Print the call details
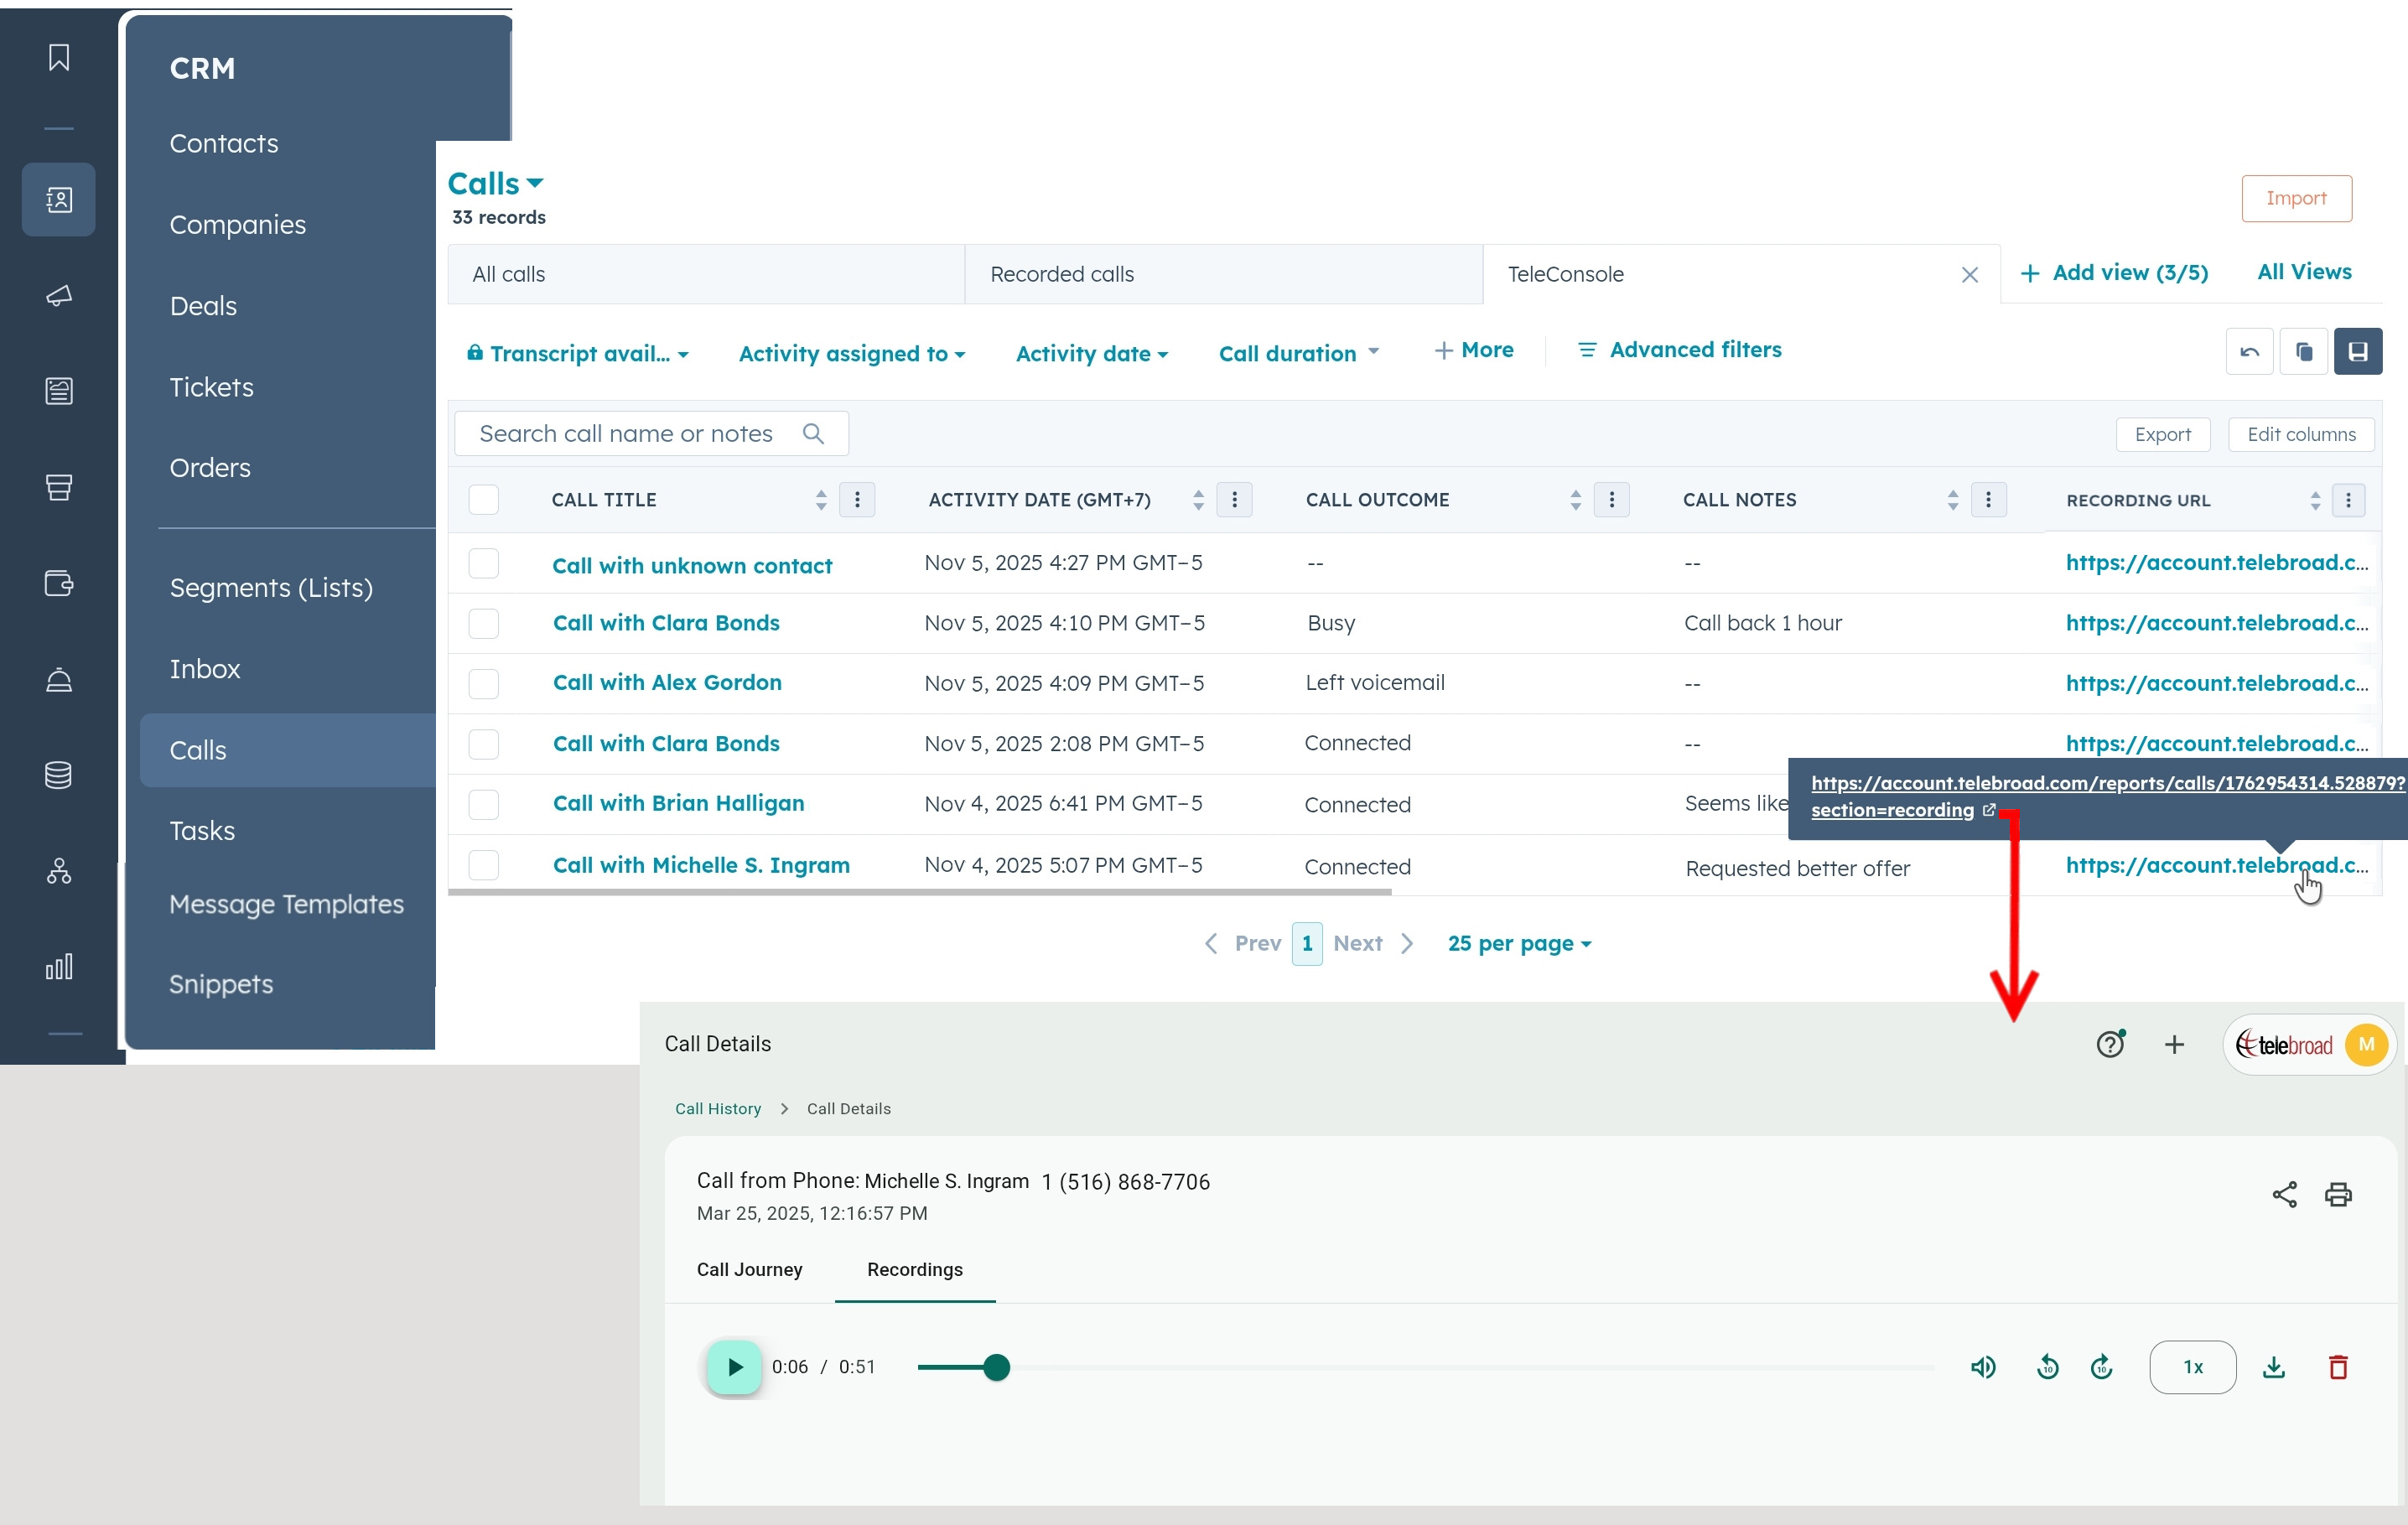The width and height of the screenshot is (2408, 1525). pos(2338,1194)
